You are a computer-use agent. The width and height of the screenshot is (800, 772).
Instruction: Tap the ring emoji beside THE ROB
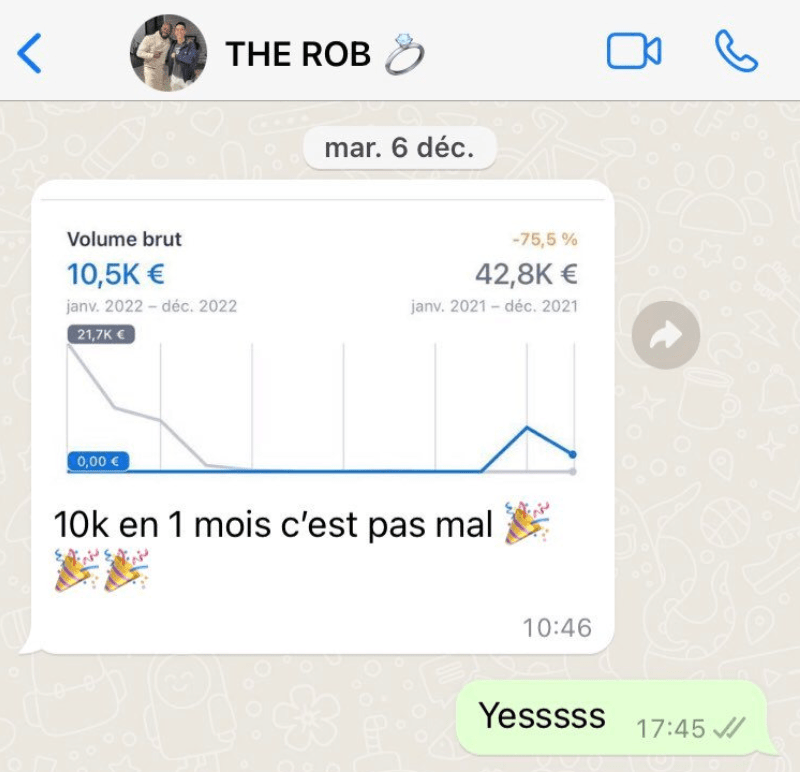[x=404, y=54]
